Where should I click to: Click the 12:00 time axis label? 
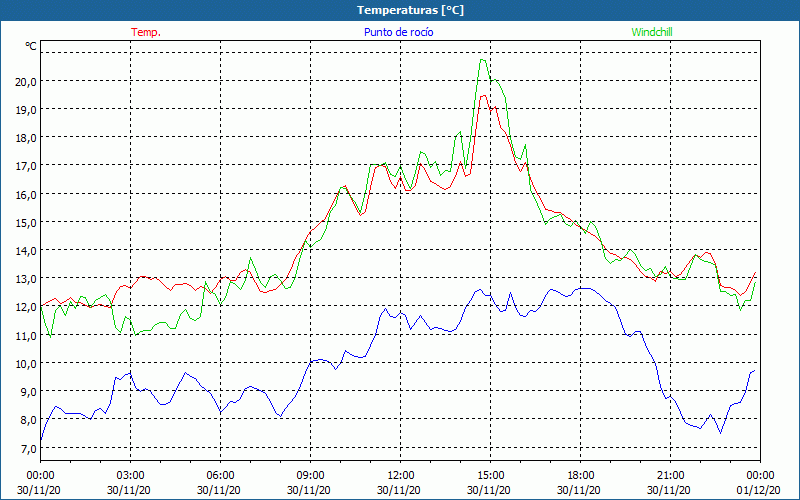point(401,476)
